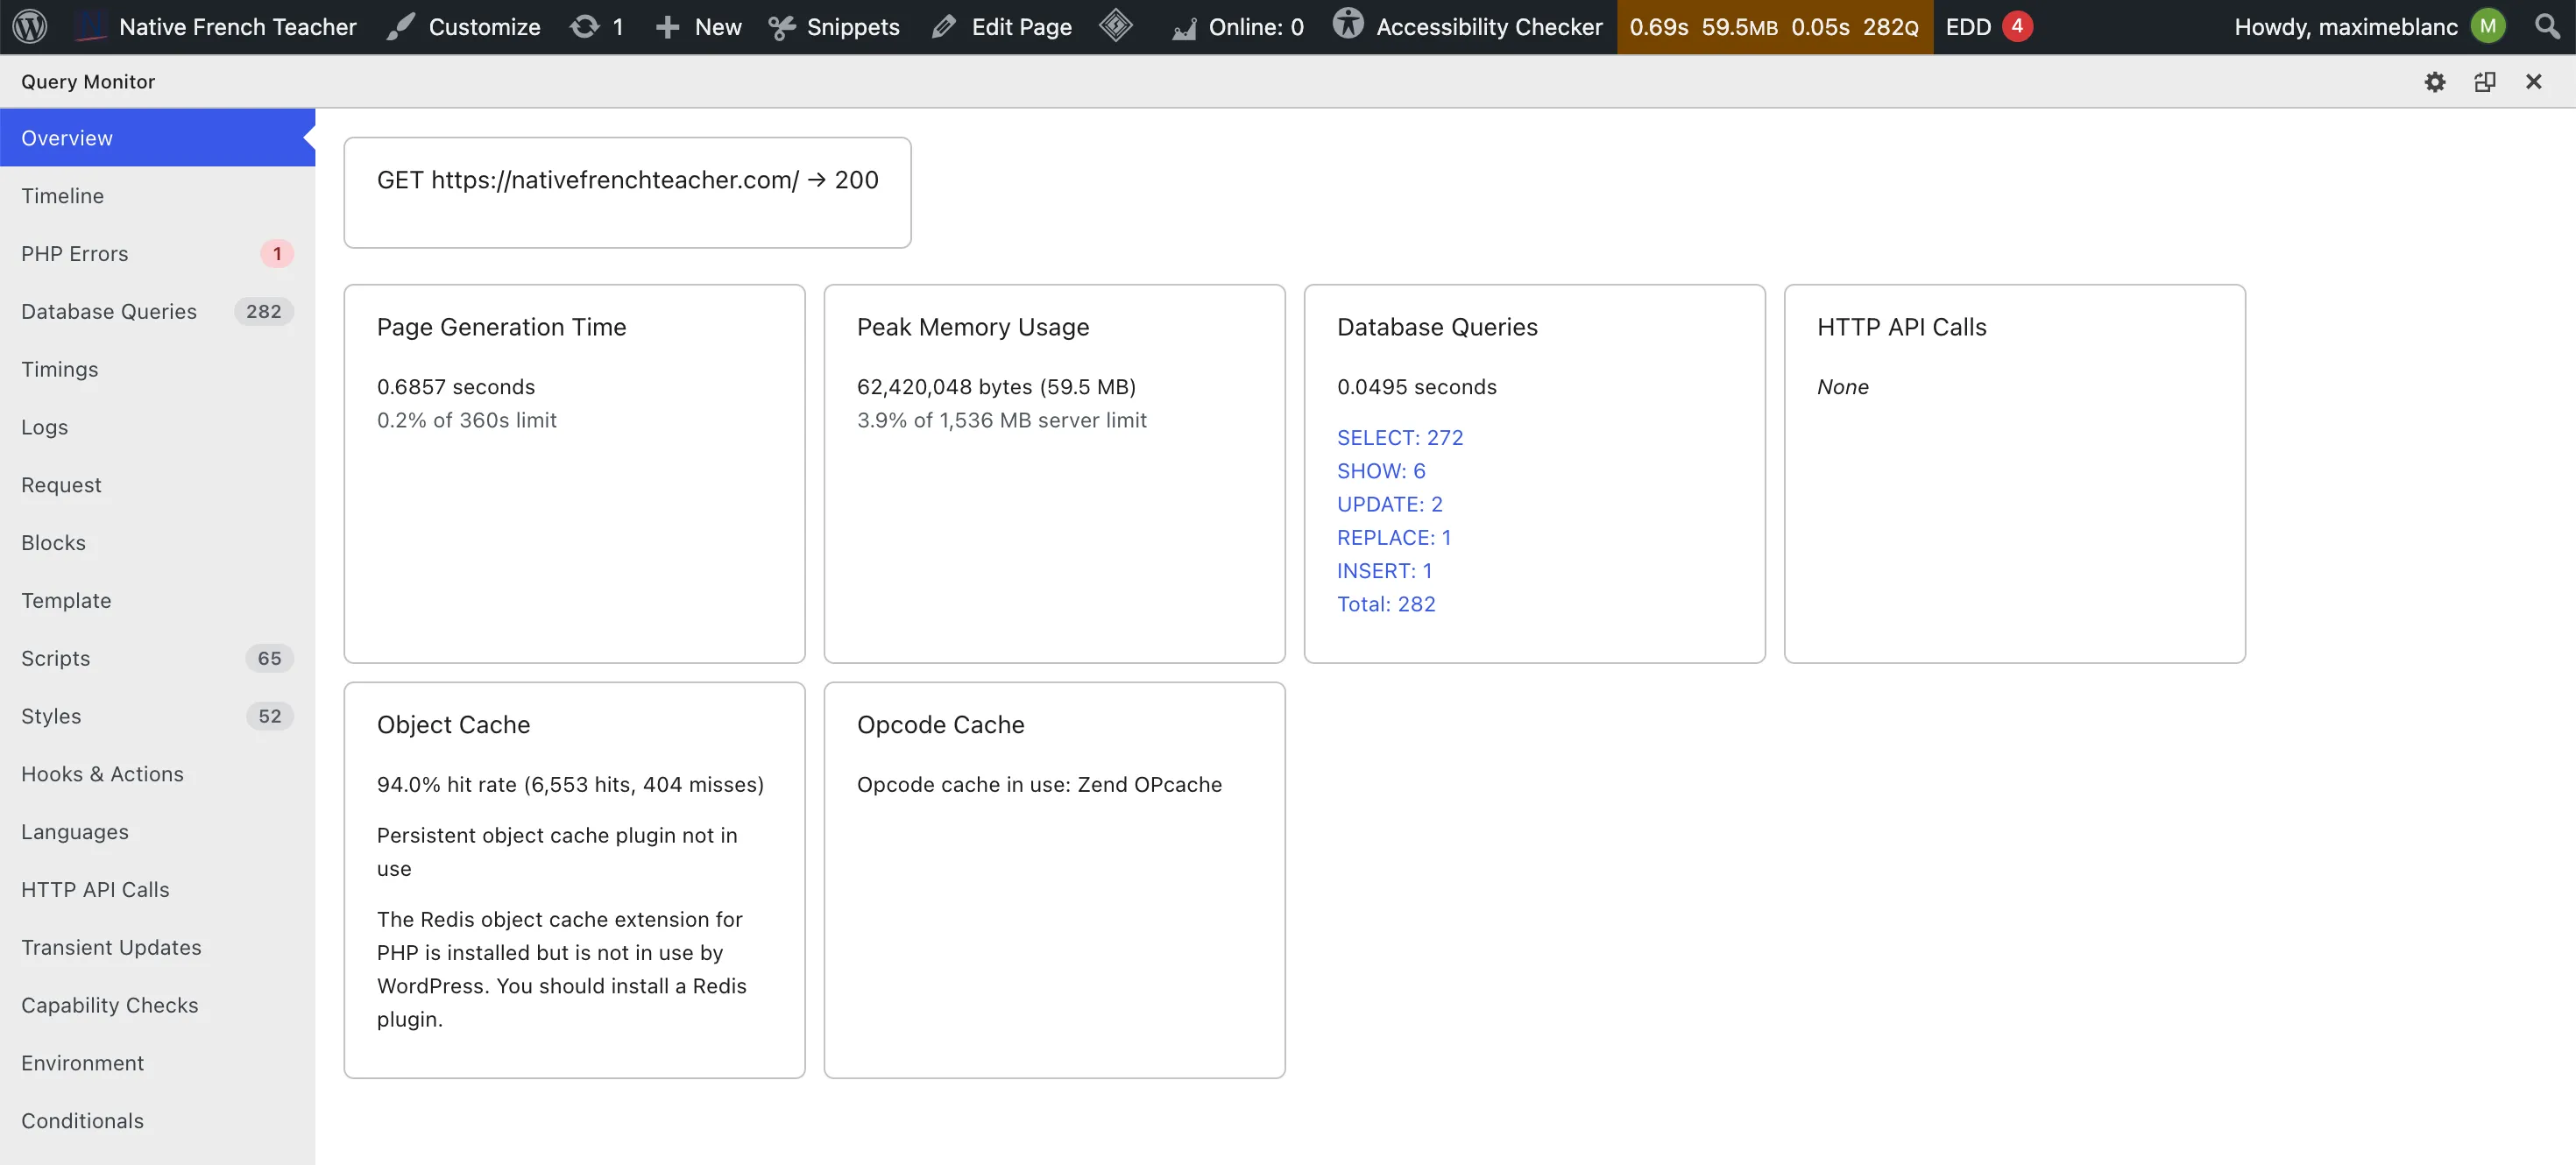Close the Query Monitor panel
The image size is (2576, 1165).
2533,82
